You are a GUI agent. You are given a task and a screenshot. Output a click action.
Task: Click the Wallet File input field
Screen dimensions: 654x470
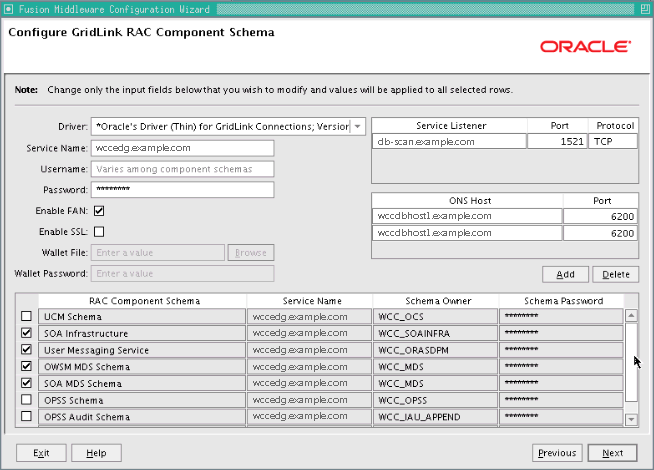(x=158, y=253)
